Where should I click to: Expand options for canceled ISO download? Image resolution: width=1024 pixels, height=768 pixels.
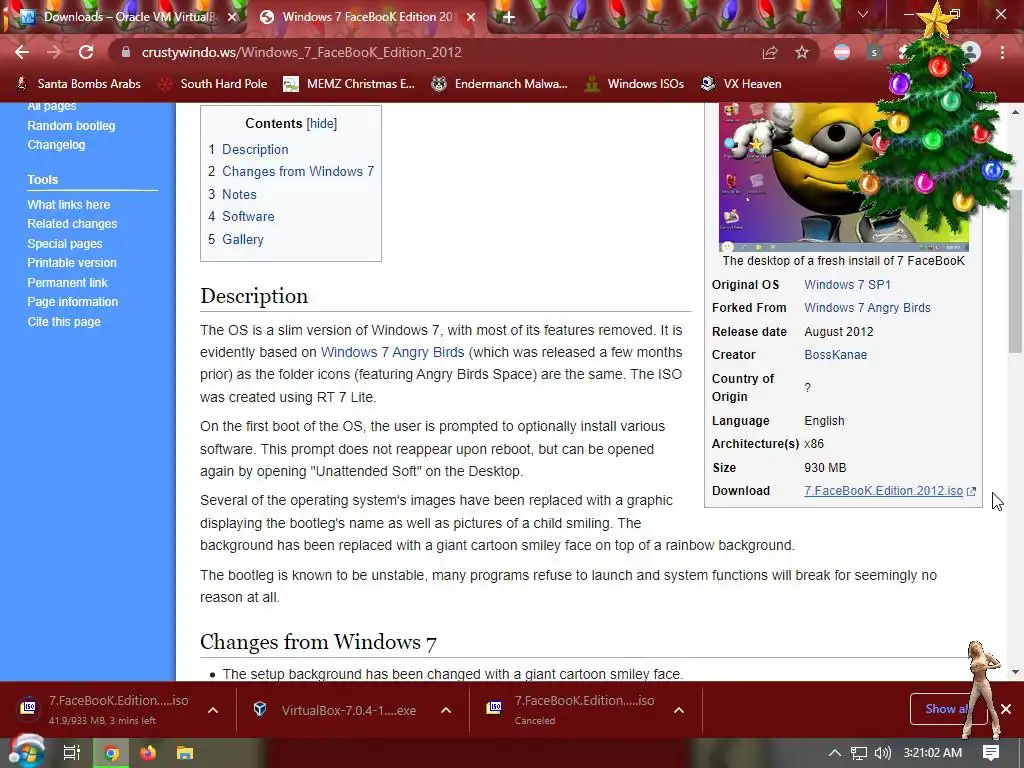pyautogui.click(x=679, y=710)
